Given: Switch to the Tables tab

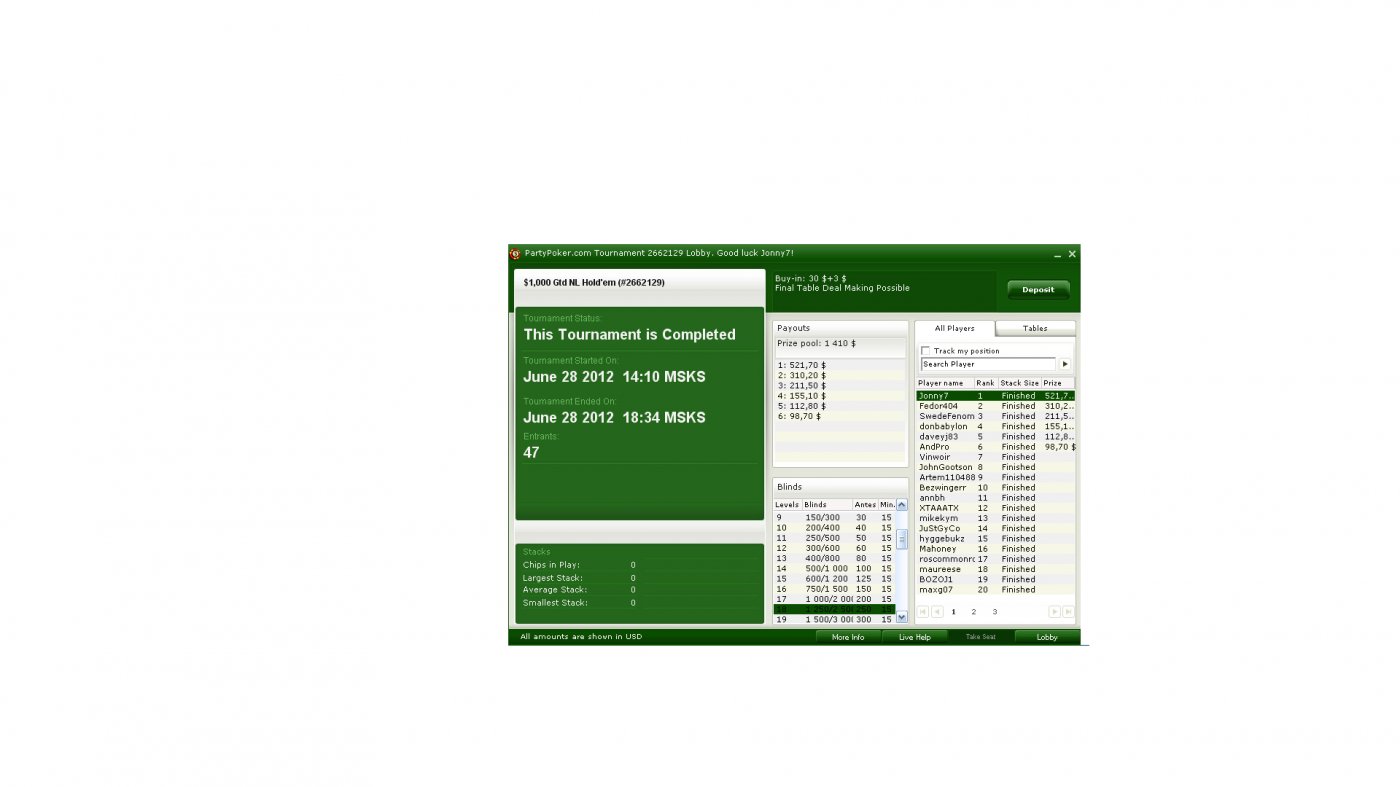Looking at the screenshot, I should click(x=1035, y=328).
